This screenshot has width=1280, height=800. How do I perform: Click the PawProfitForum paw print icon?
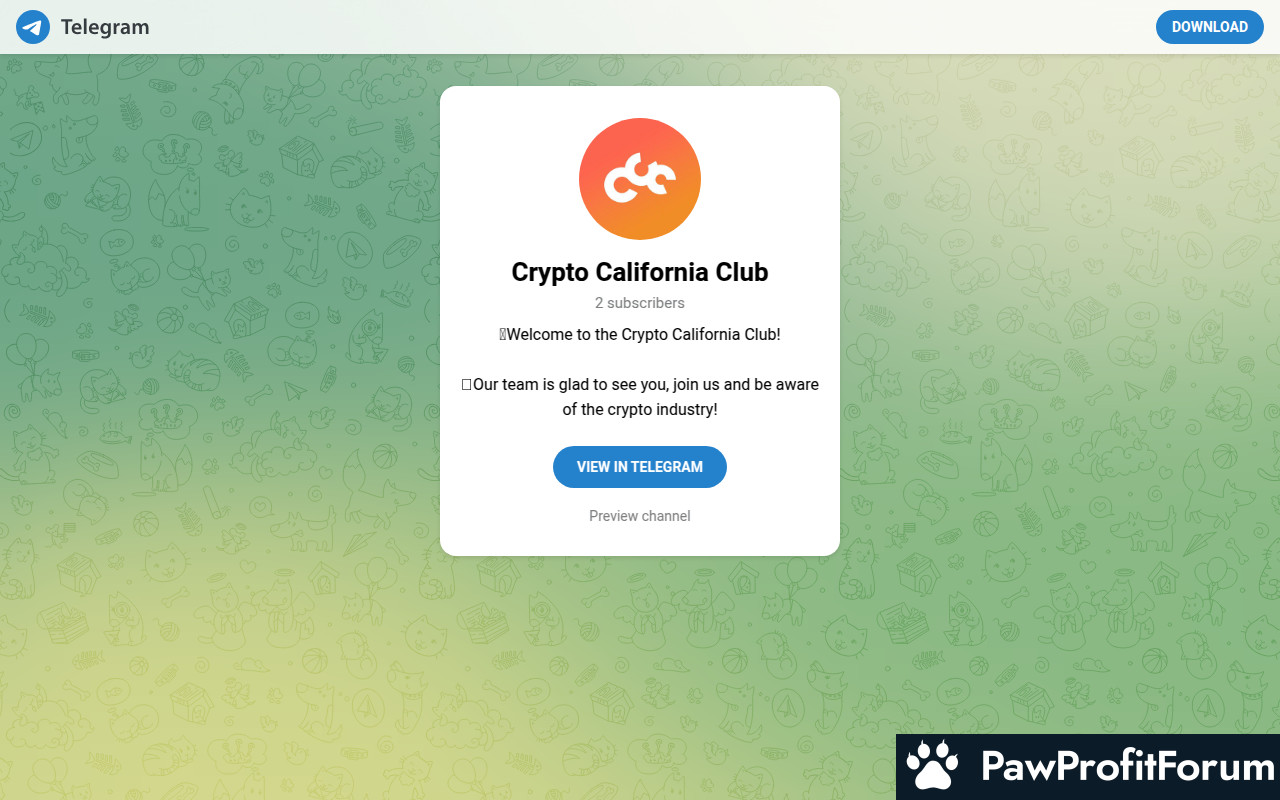pyautogui.click(x=932, y=767)
